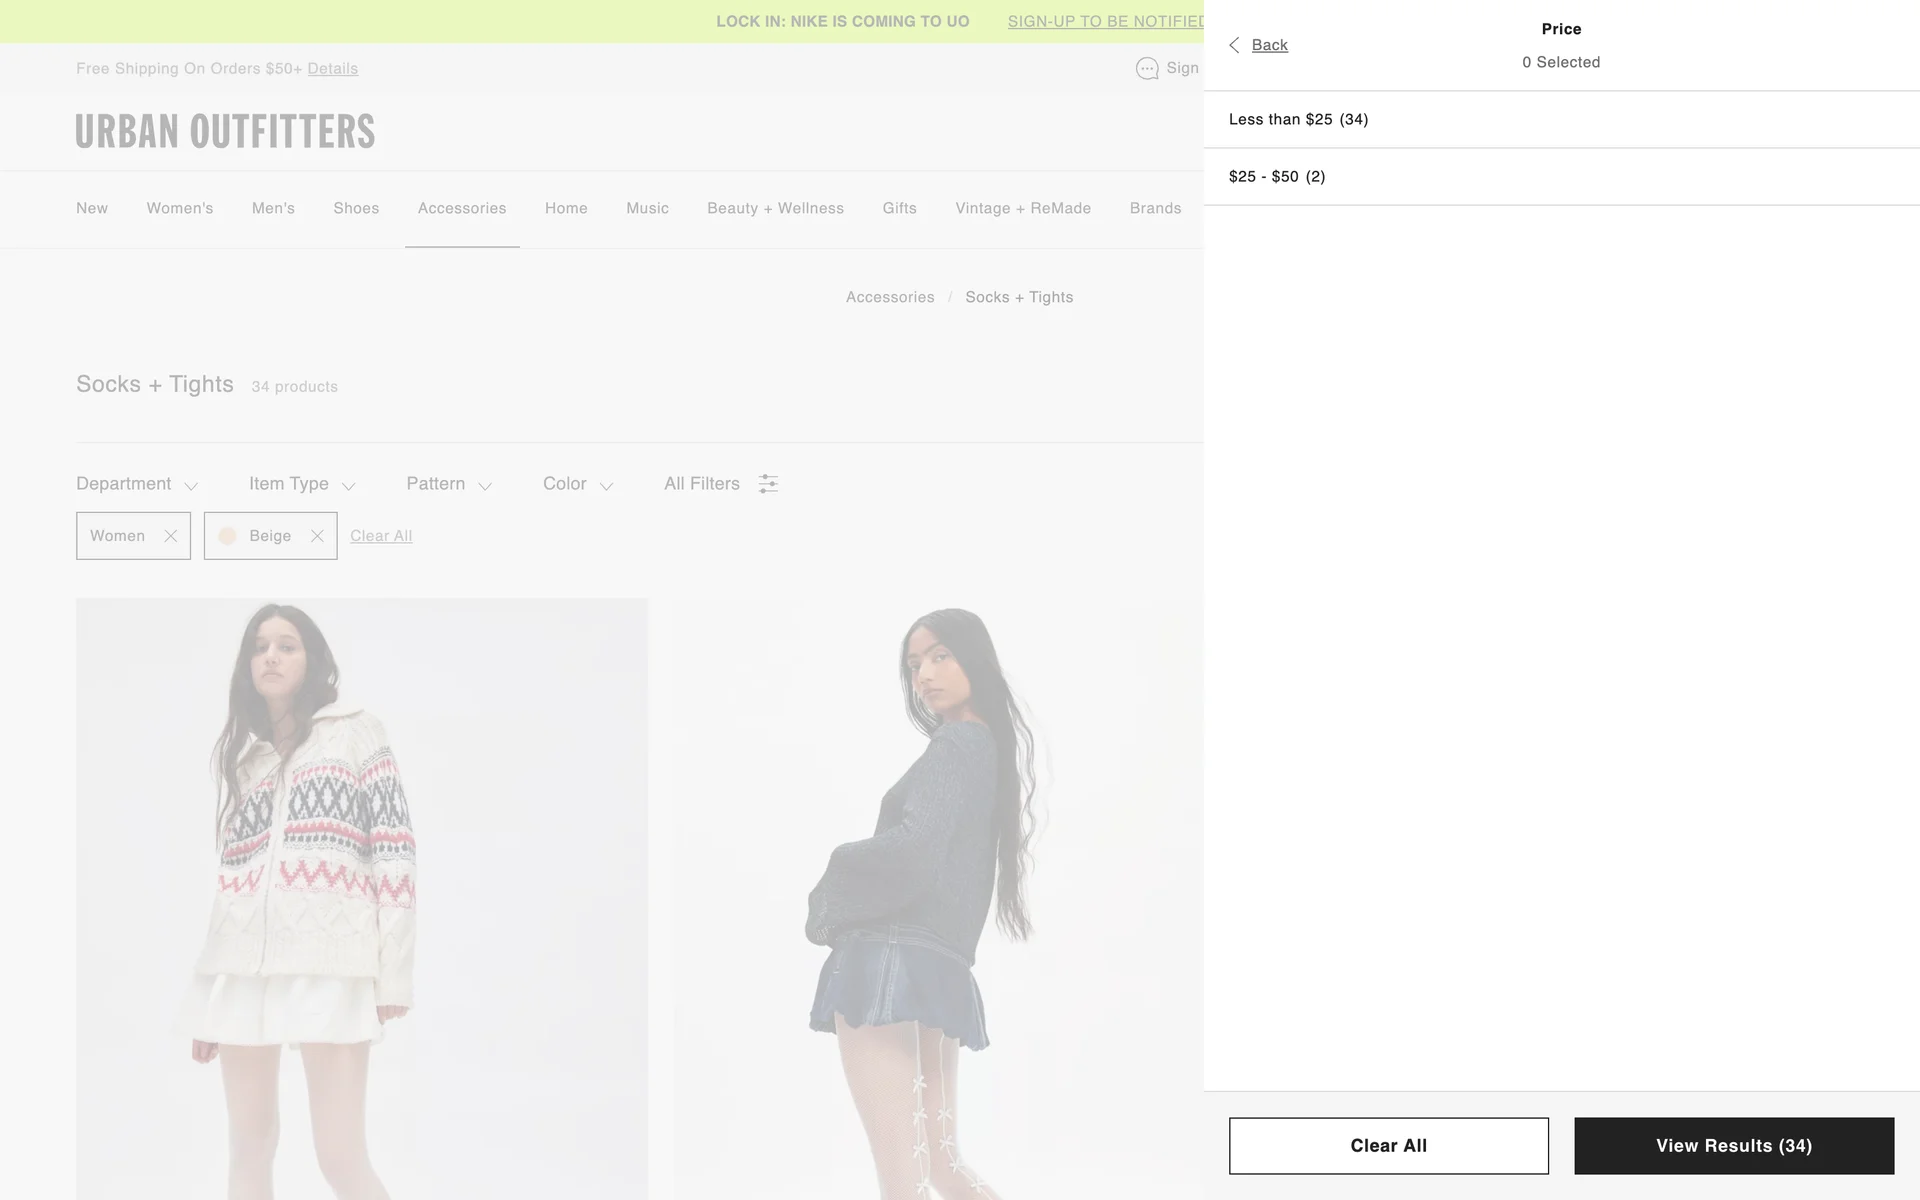Click the Clear All button in price panel

click(1389, 1146)
